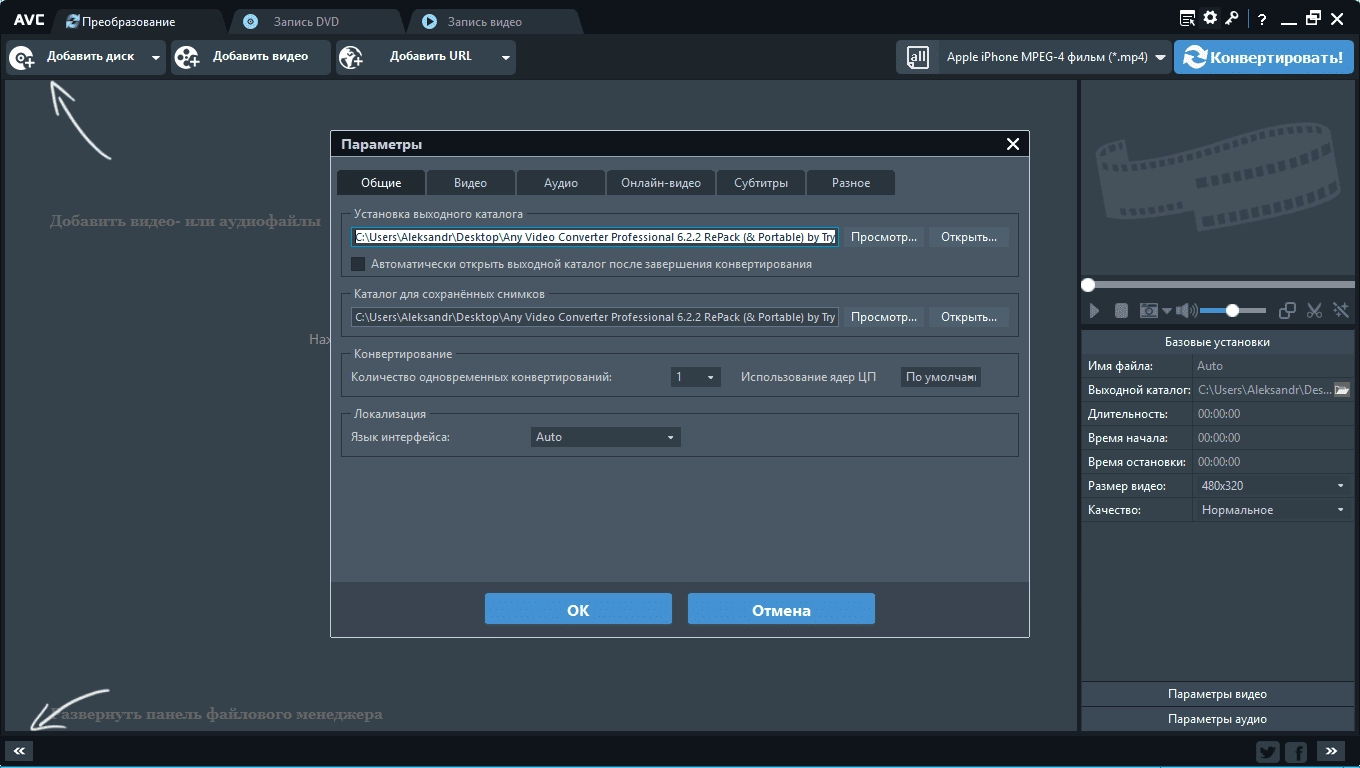Expand the Параметры аудио section
This screenshot has width=1360, height=768.
pyautogui.click(x=1217, y=719)
